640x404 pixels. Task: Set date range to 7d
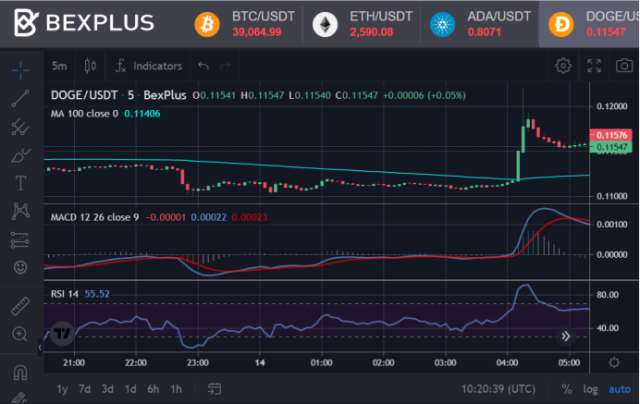point(87,389)
